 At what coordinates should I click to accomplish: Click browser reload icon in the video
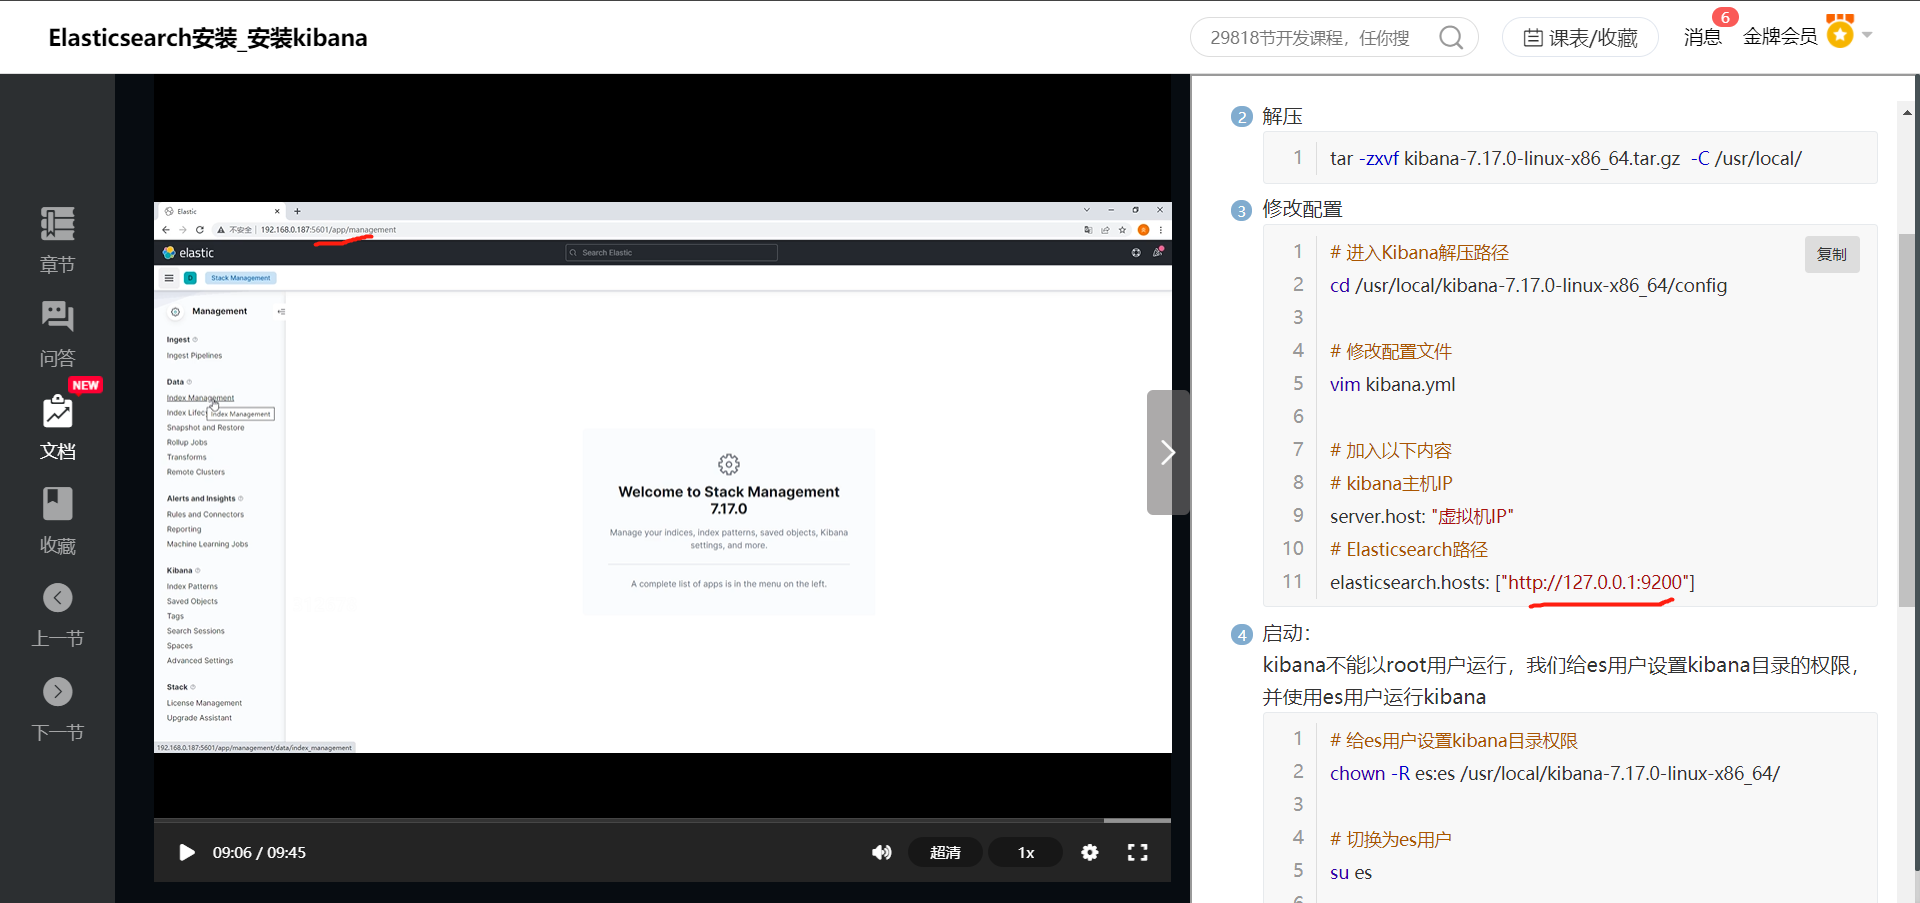point(200,229)
